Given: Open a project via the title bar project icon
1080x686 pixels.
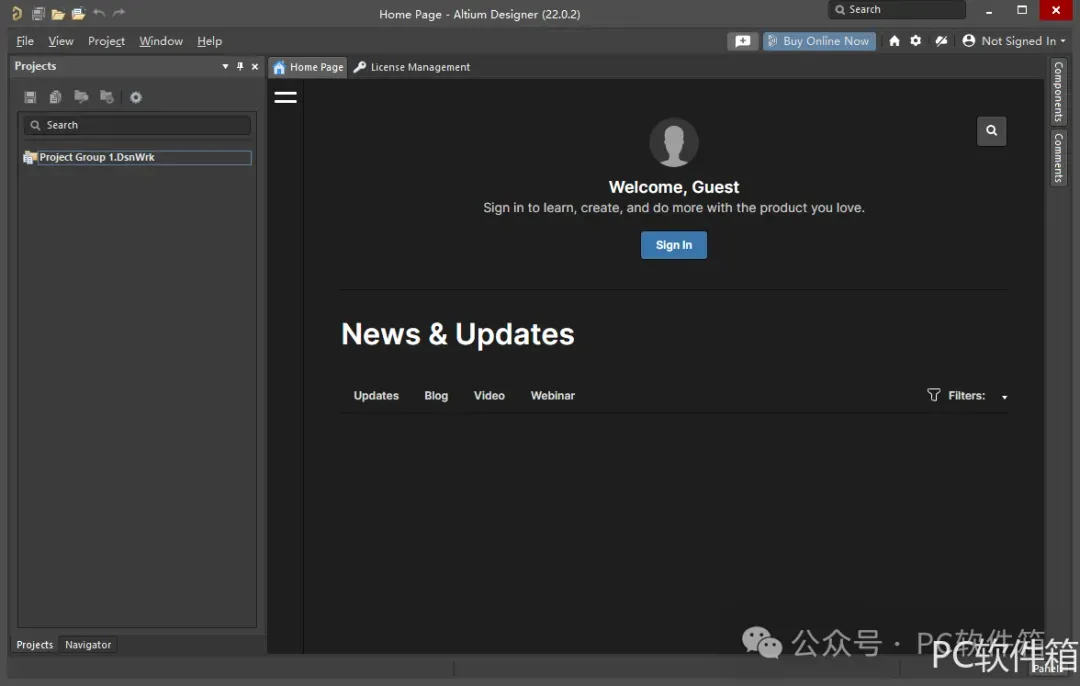Looking at the screenshot, I should click(78, 13).
